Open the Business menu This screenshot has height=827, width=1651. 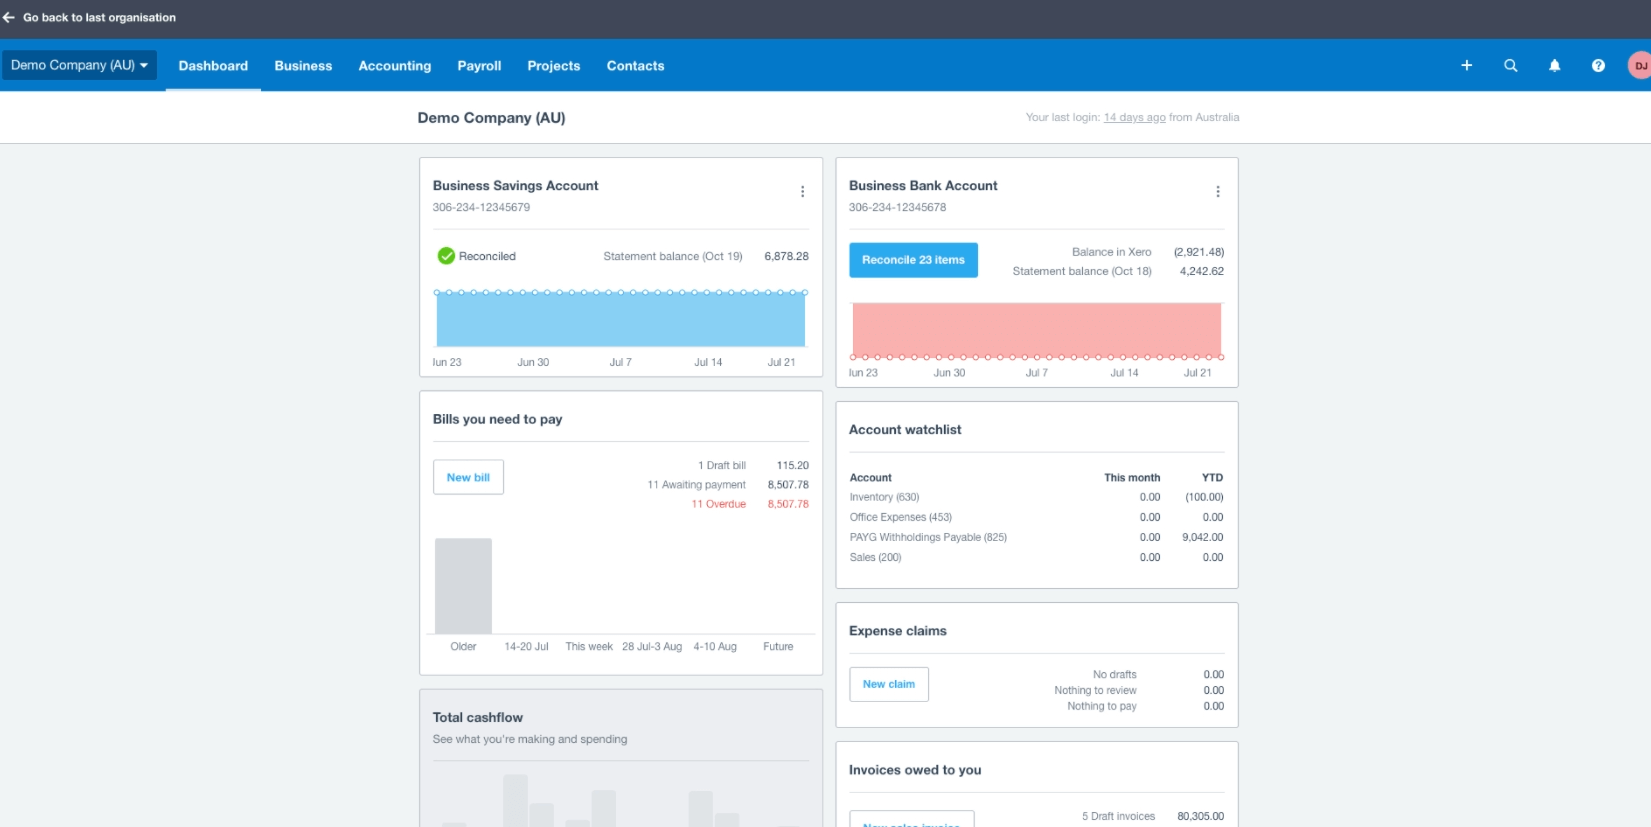click(303, 66)
